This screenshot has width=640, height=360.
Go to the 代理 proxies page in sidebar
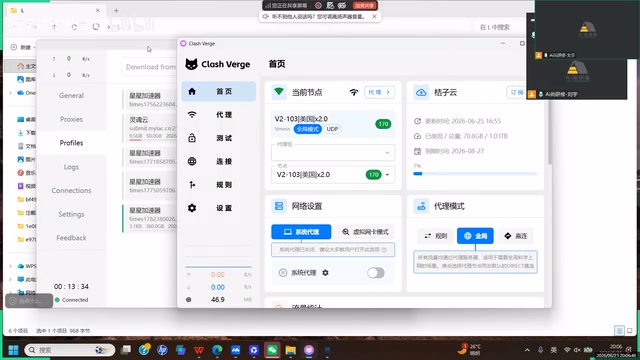[219, 115]
